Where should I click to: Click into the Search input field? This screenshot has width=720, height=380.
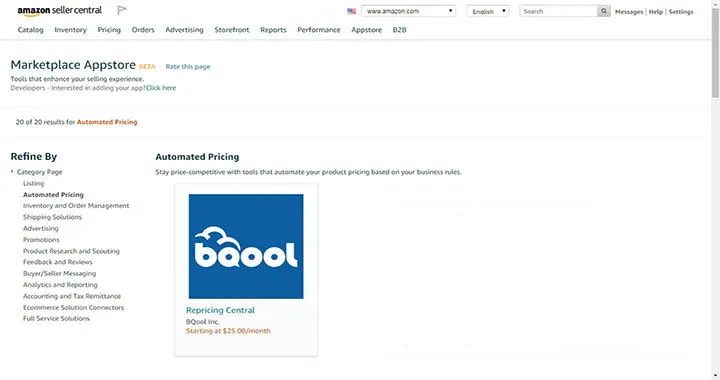pyautogui.click(x=558, y=11)
